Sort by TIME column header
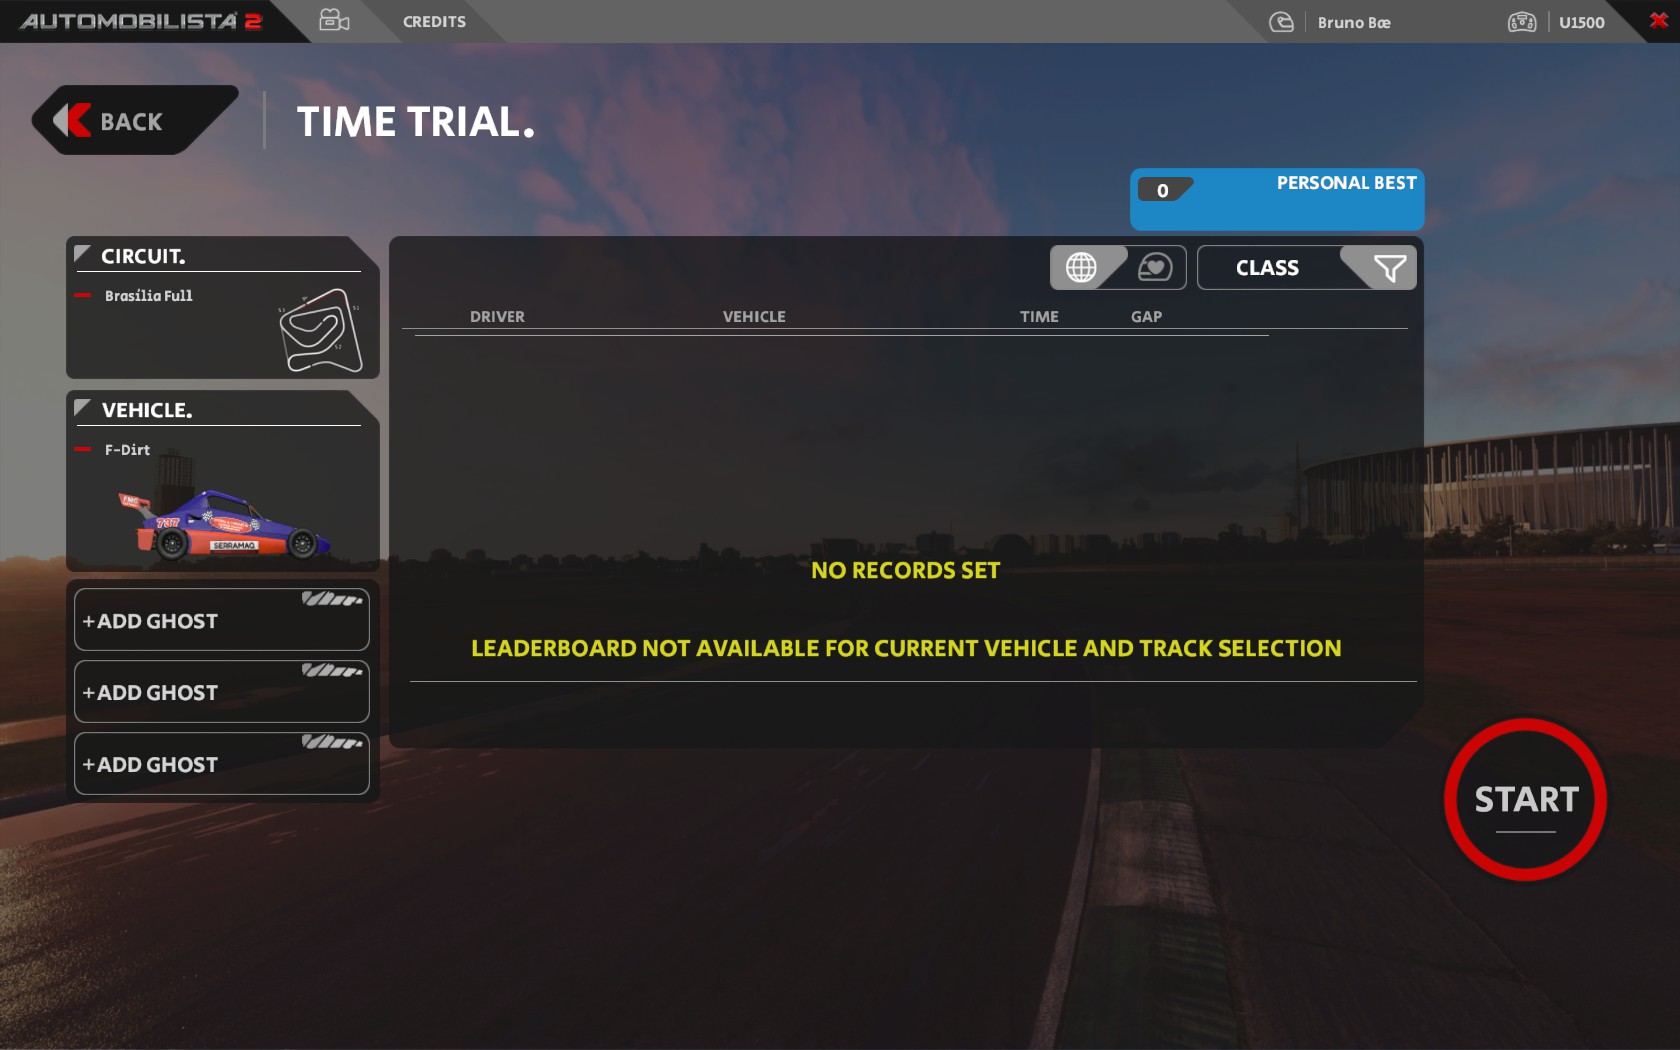Viewport: 1680px width, 1050px height. tap(1039, 316)
